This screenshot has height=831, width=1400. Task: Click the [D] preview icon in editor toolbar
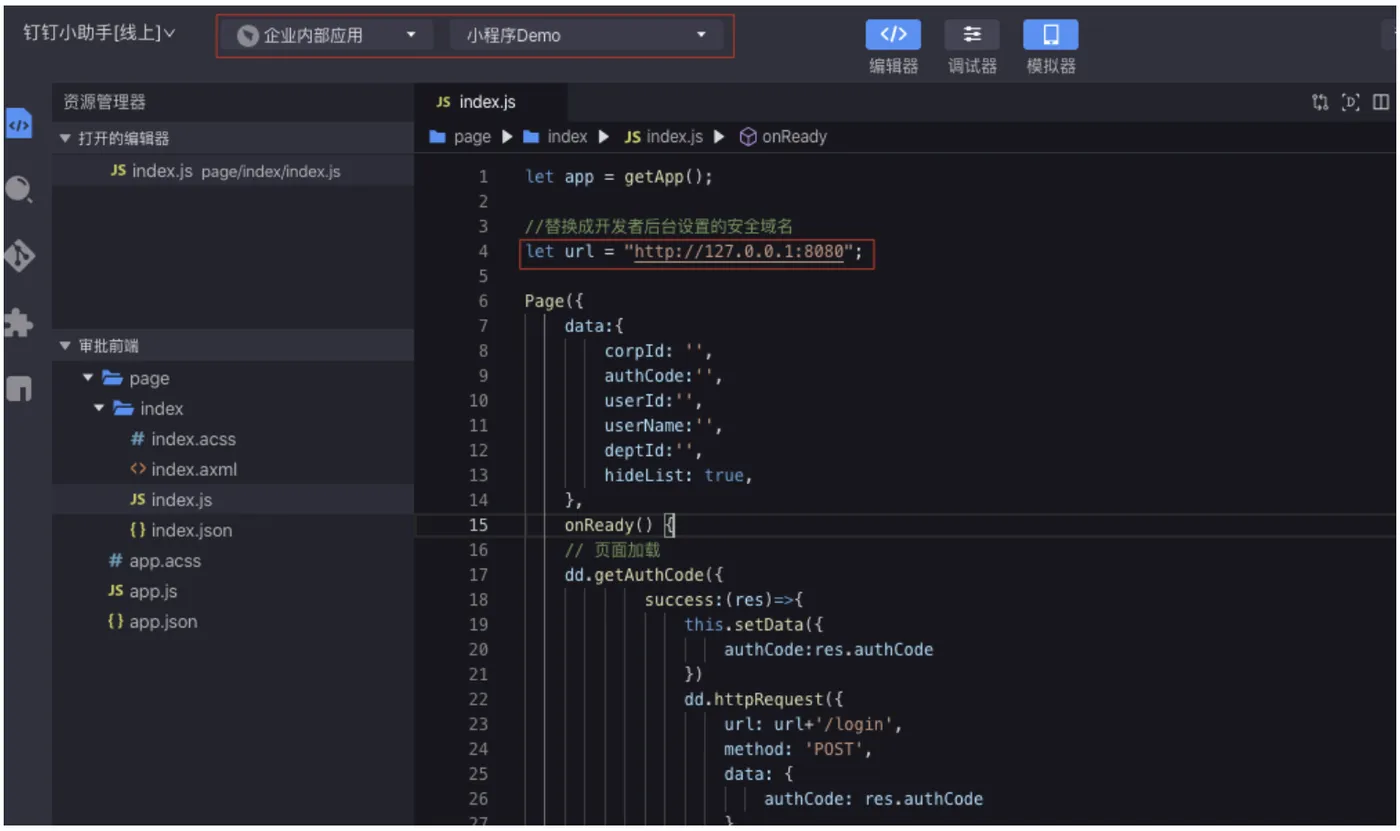click(x=1351, y=102)
